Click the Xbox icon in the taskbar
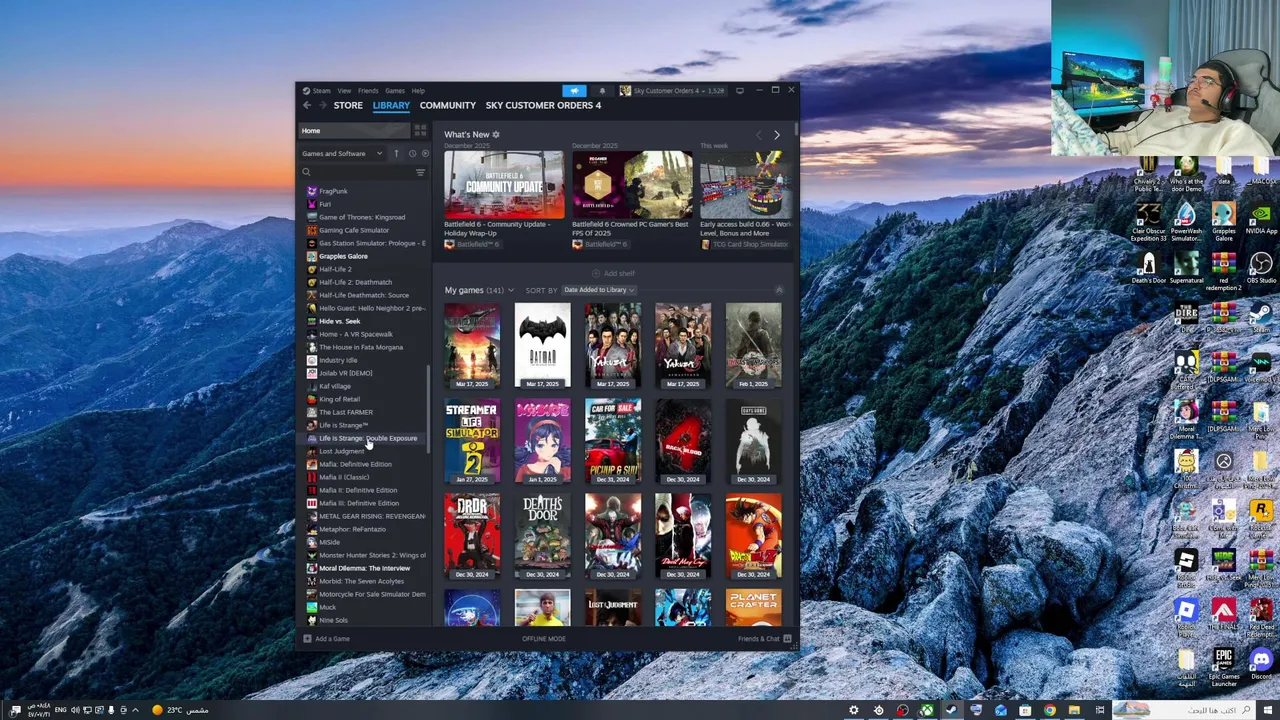 point(927,710)
